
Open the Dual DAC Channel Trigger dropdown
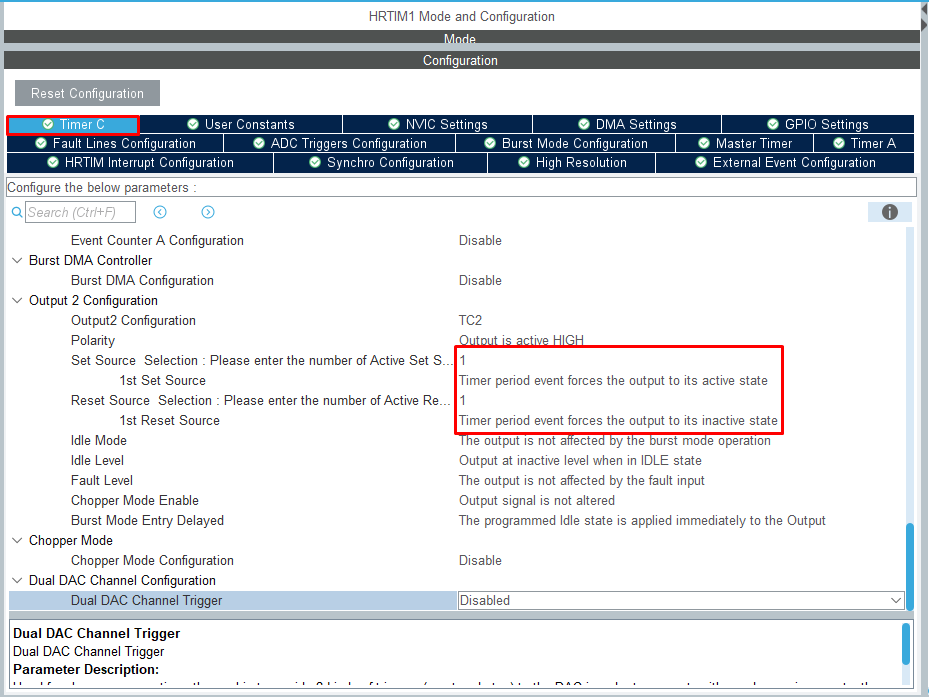click(x=681, y=600)
